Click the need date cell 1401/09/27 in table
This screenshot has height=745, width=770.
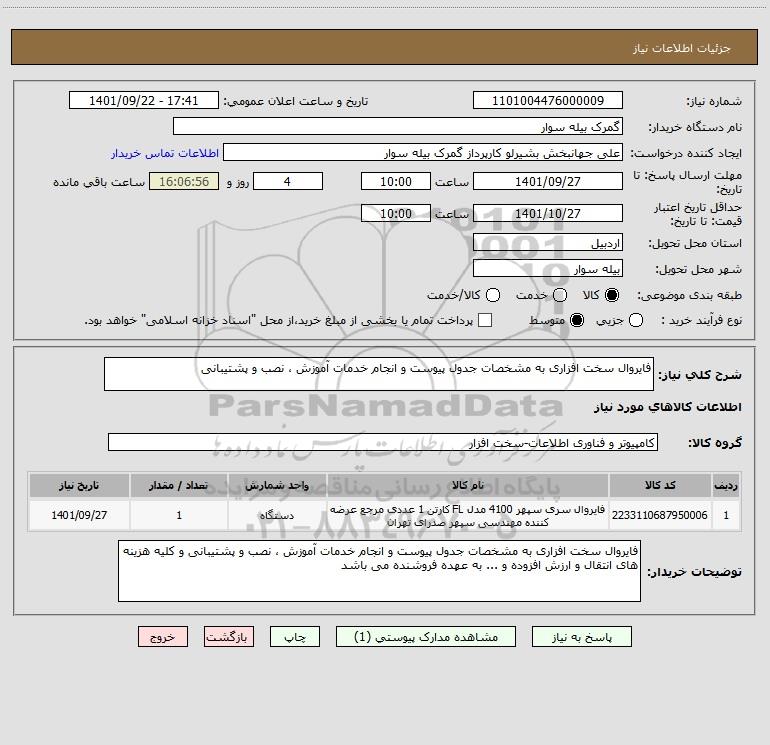click(79, 515)
